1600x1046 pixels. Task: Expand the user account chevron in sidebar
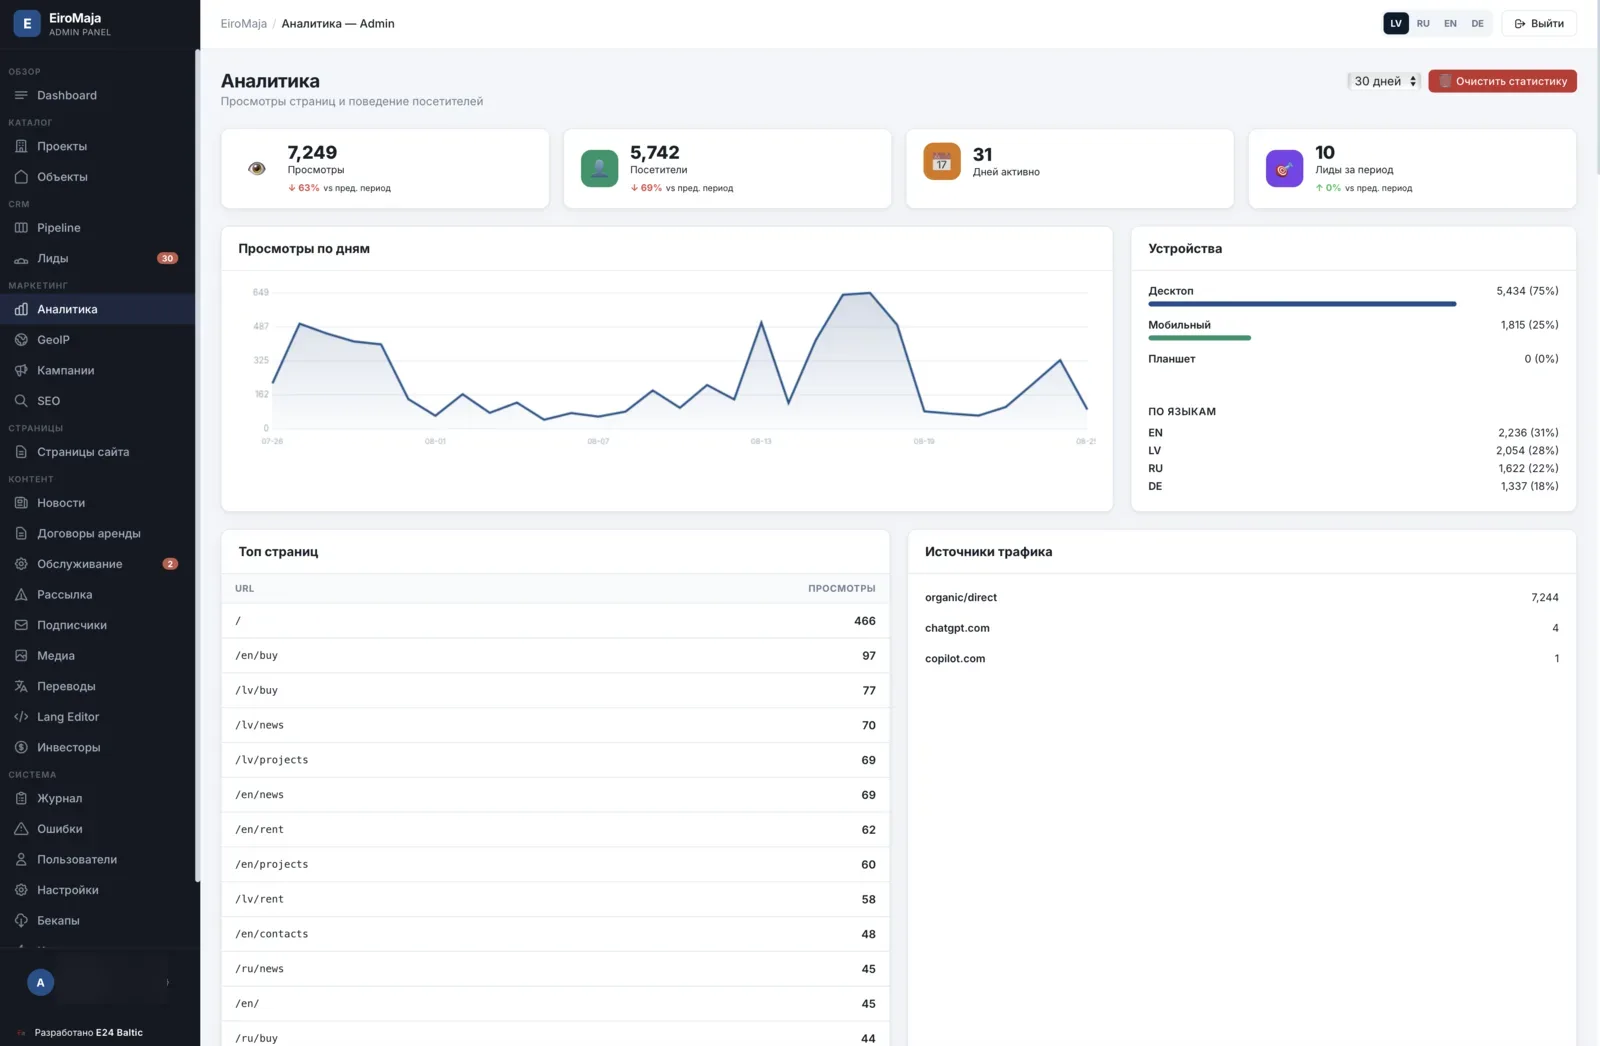(167, 983)
